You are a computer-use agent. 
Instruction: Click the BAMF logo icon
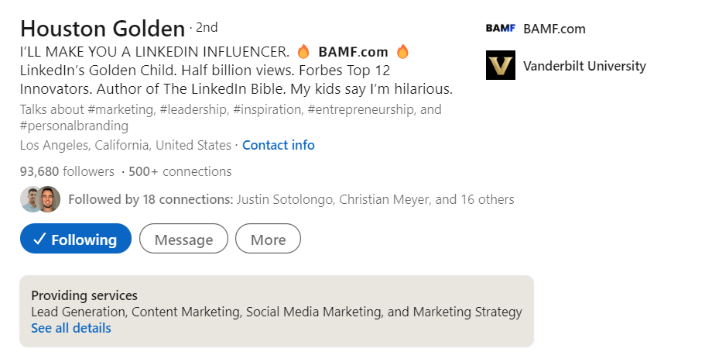click(x=500, y=29)
